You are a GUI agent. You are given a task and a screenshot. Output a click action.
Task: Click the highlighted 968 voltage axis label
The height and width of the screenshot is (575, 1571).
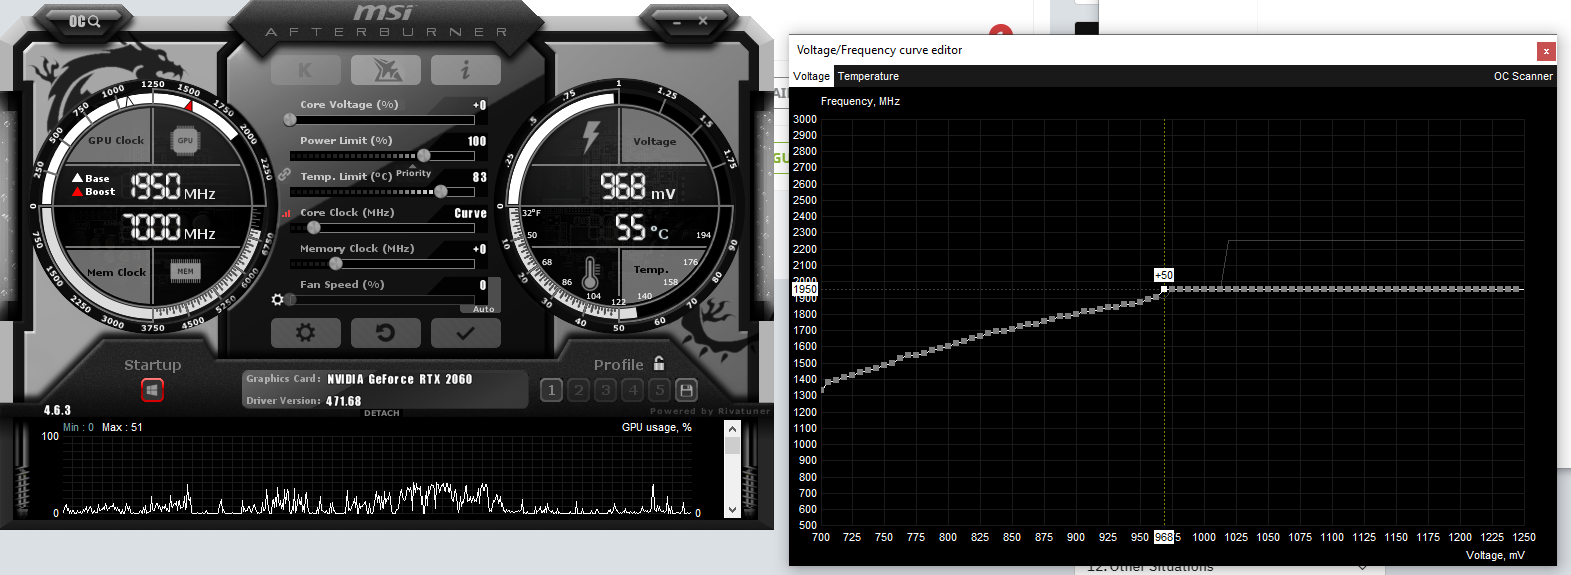point(1164,537)
